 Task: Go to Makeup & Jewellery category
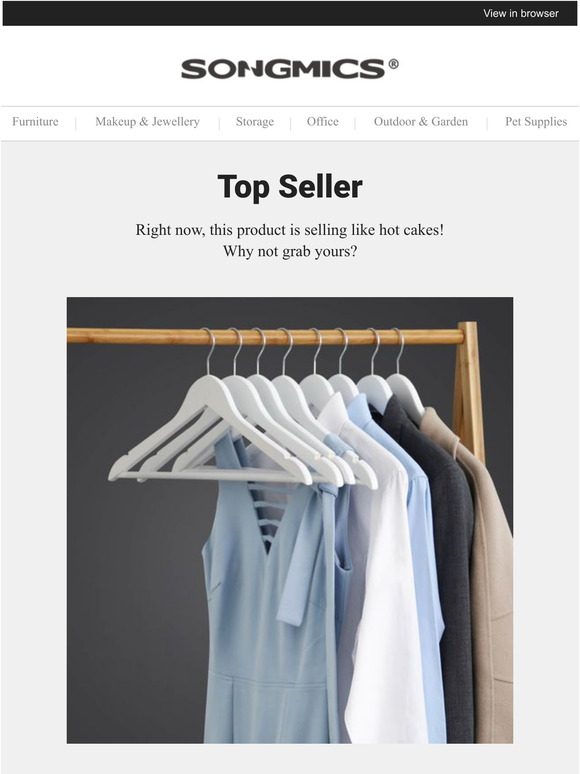point(147,121)
